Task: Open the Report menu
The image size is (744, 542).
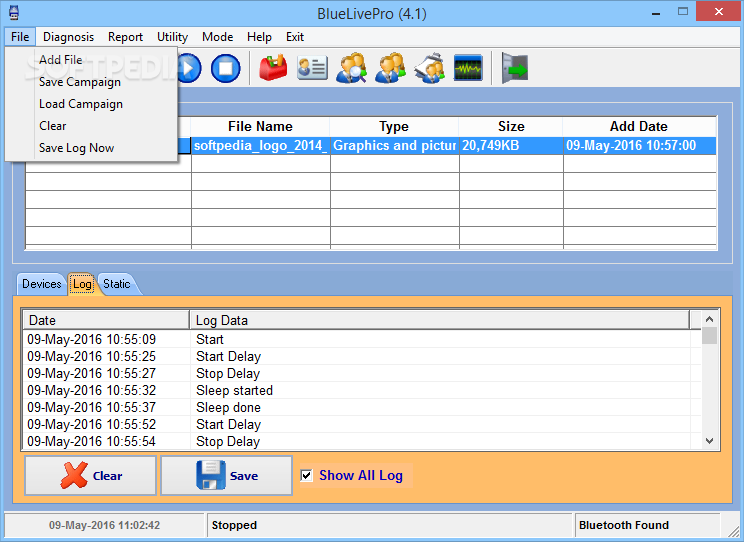Action: pyautogui.click(x=125, y=37)
